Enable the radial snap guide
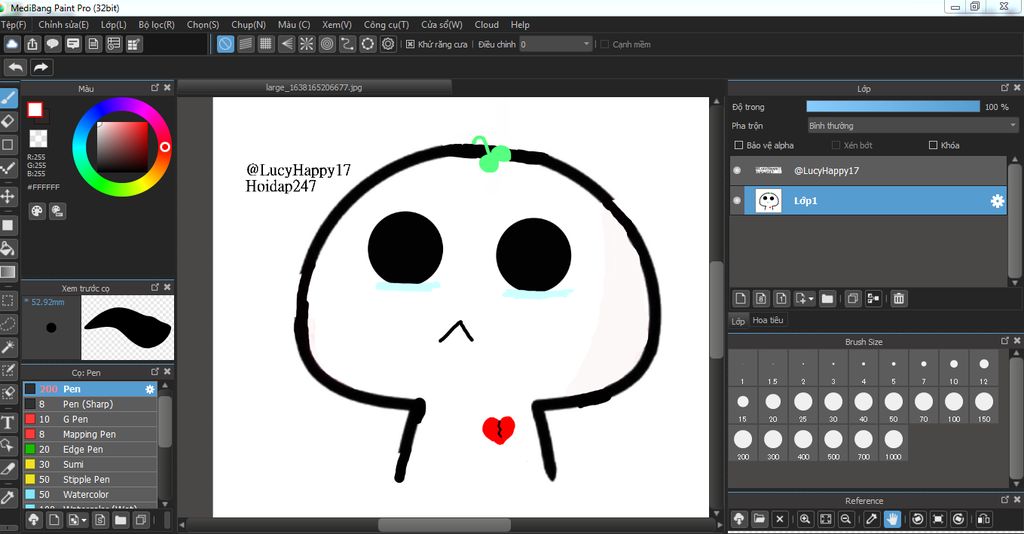Image resolution: width=1024 pixels, height=534 pixels. point(306,44)
